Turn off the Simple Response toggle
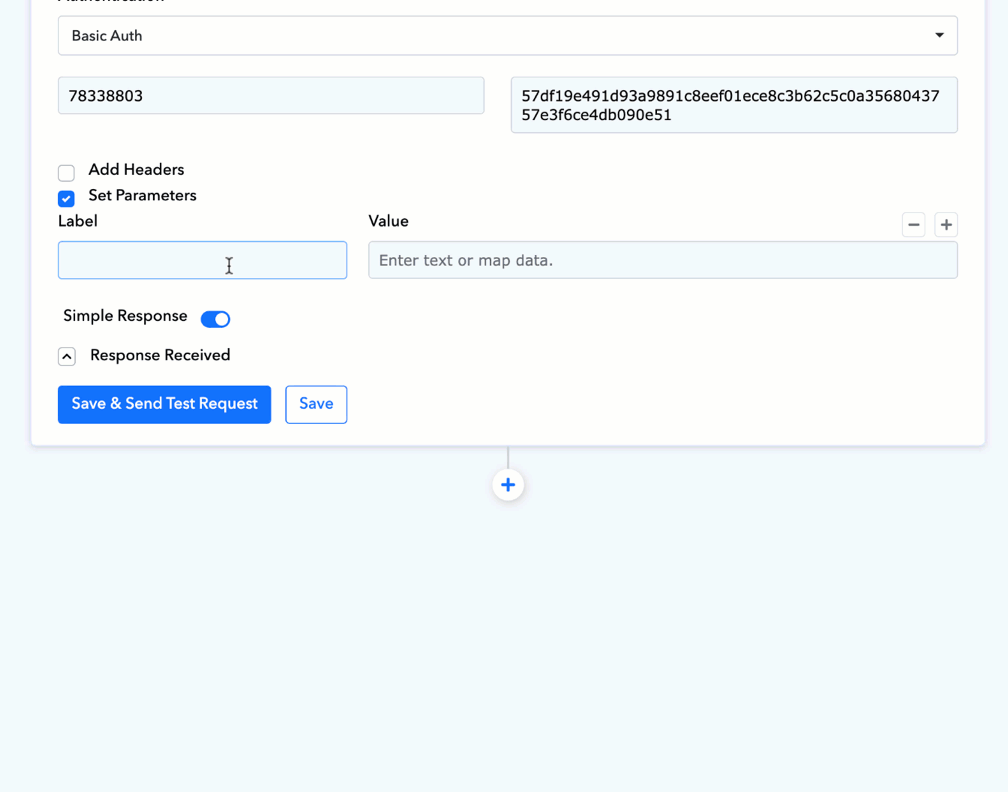The width and height of the screenshot is (1008, 792). coord(215,319)
